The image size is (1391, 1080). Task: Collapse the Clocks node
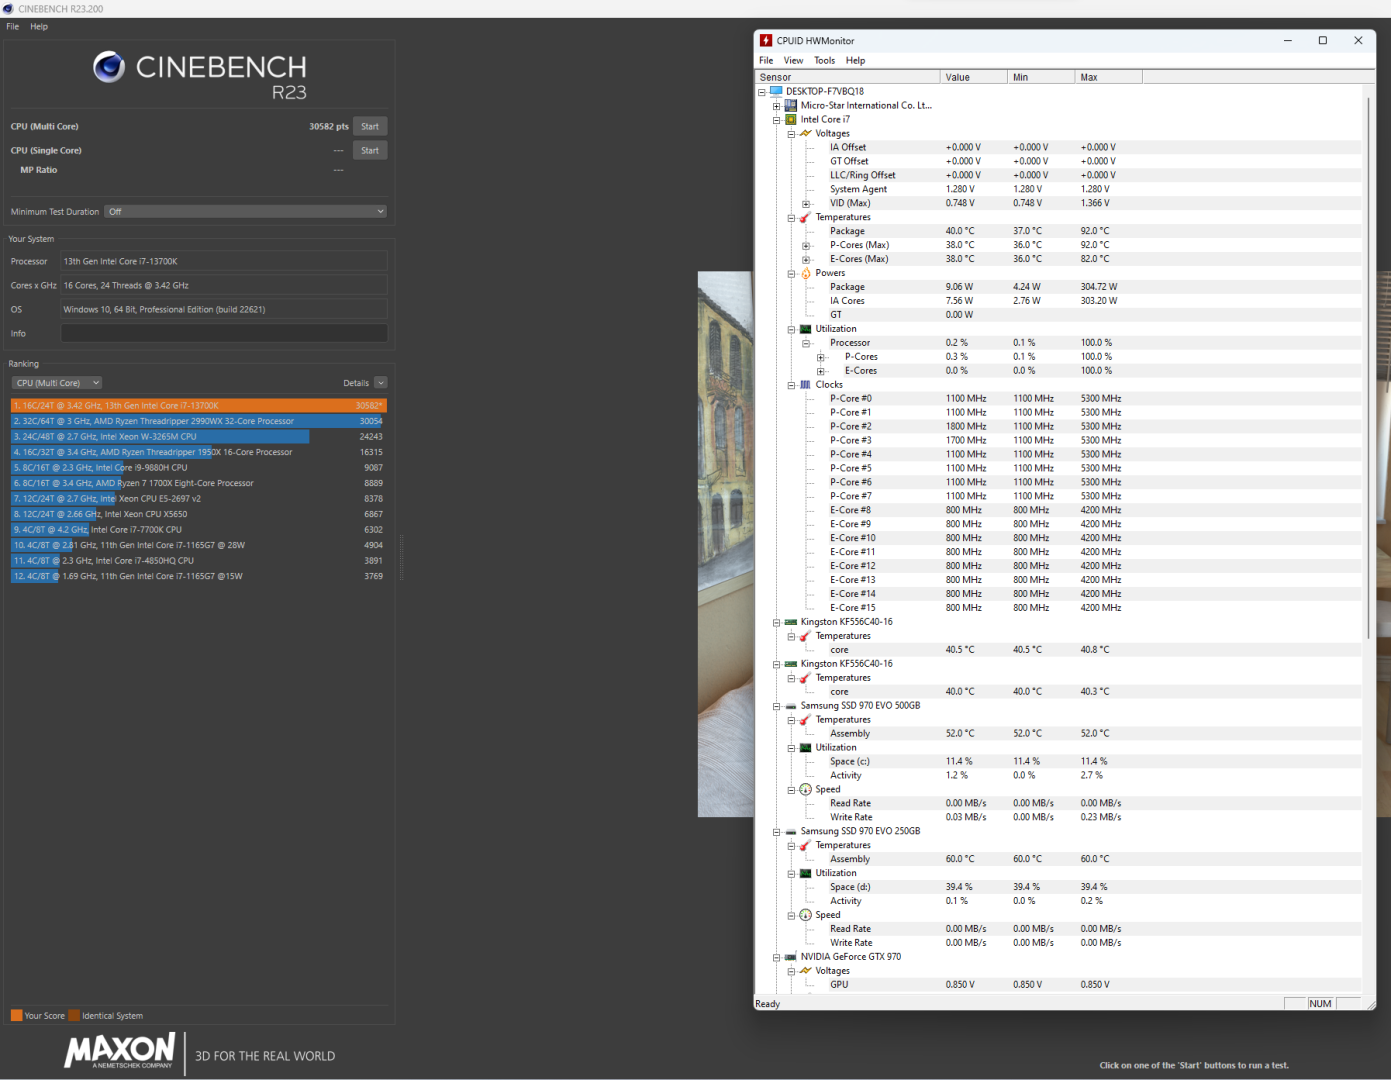click(791, 385)
